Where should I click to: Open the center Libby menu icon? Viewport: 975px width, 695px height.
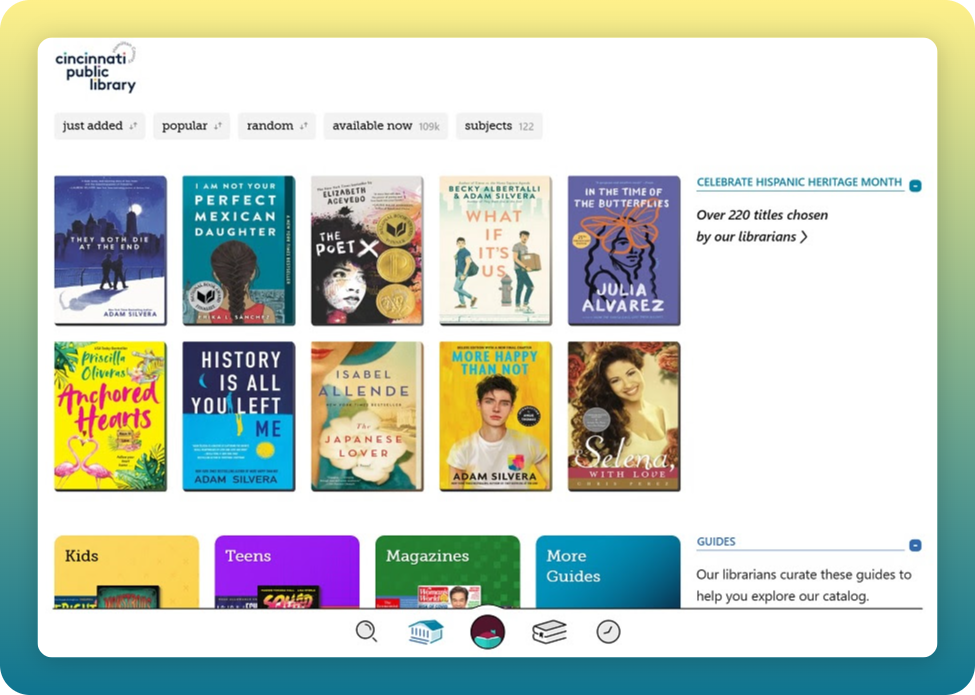click(488, 632)
